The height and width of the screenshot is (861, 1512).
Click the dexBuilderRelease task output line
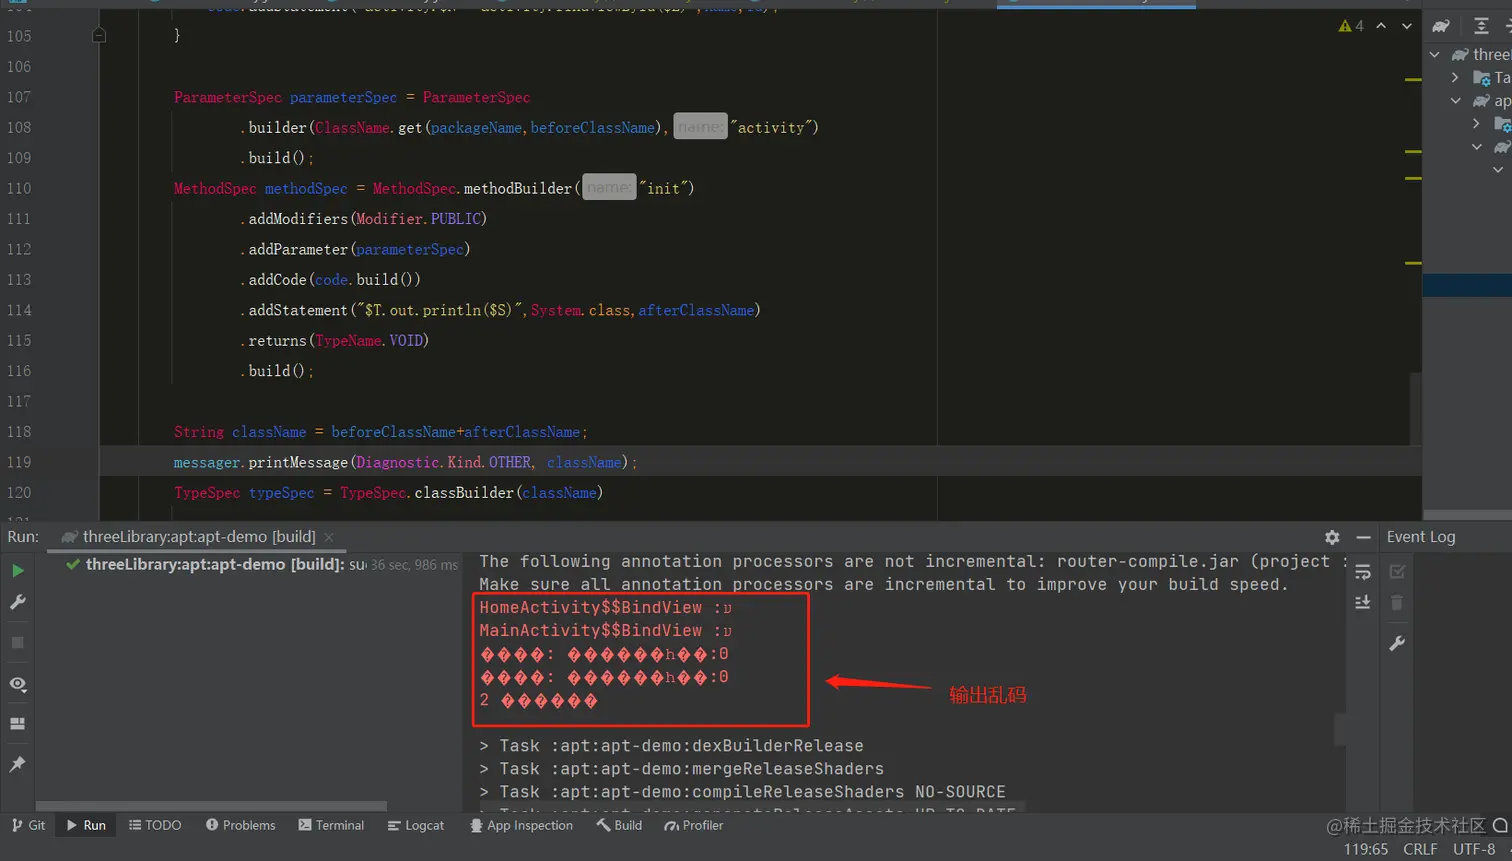(x=671, y=746)
